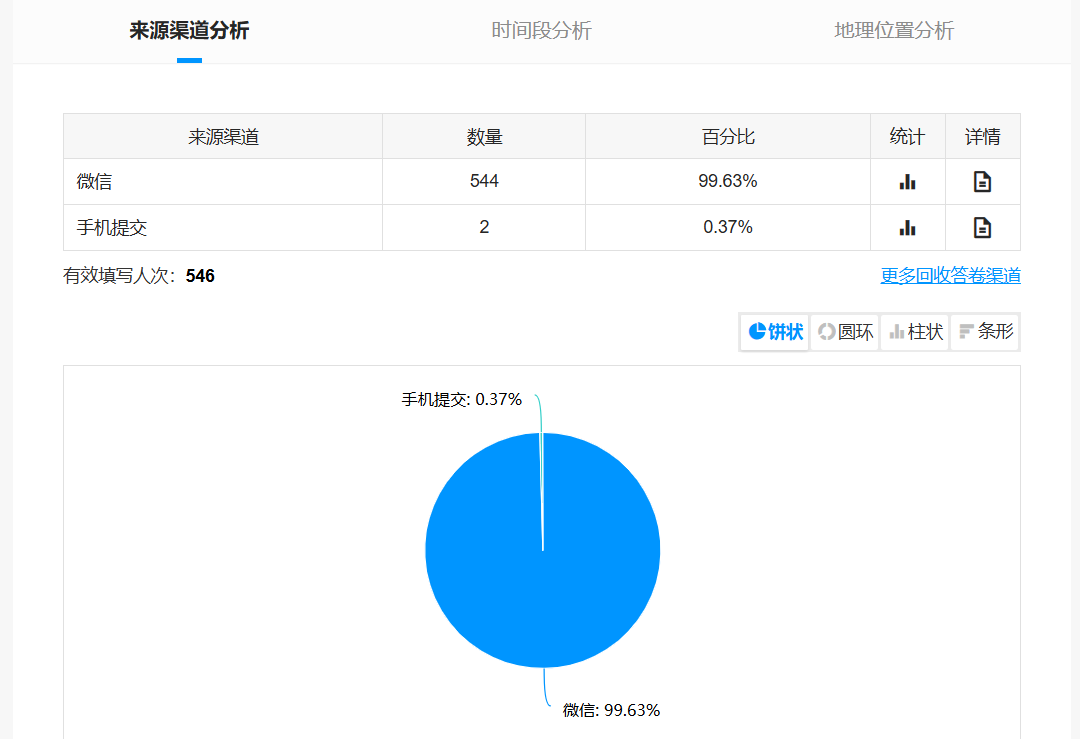The image size is (1080, 739).
Task: Click the 微信: 99.63% chart label
Action: pos(611,710)
